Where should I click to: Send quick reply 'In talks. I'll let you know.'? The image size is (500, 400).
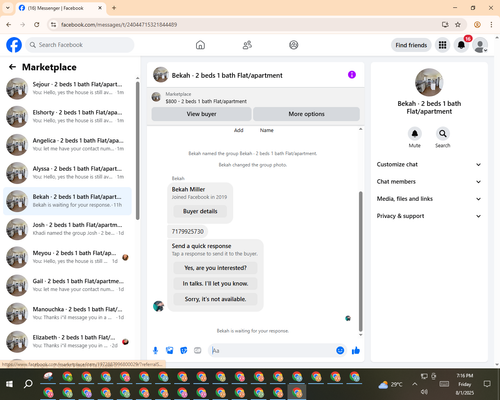click(215, 284)
